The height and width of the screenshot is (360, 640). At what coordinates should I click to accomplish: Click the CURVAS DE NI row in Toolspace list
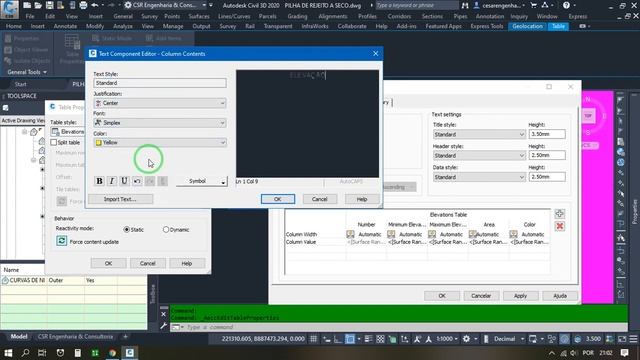[73, 280]
